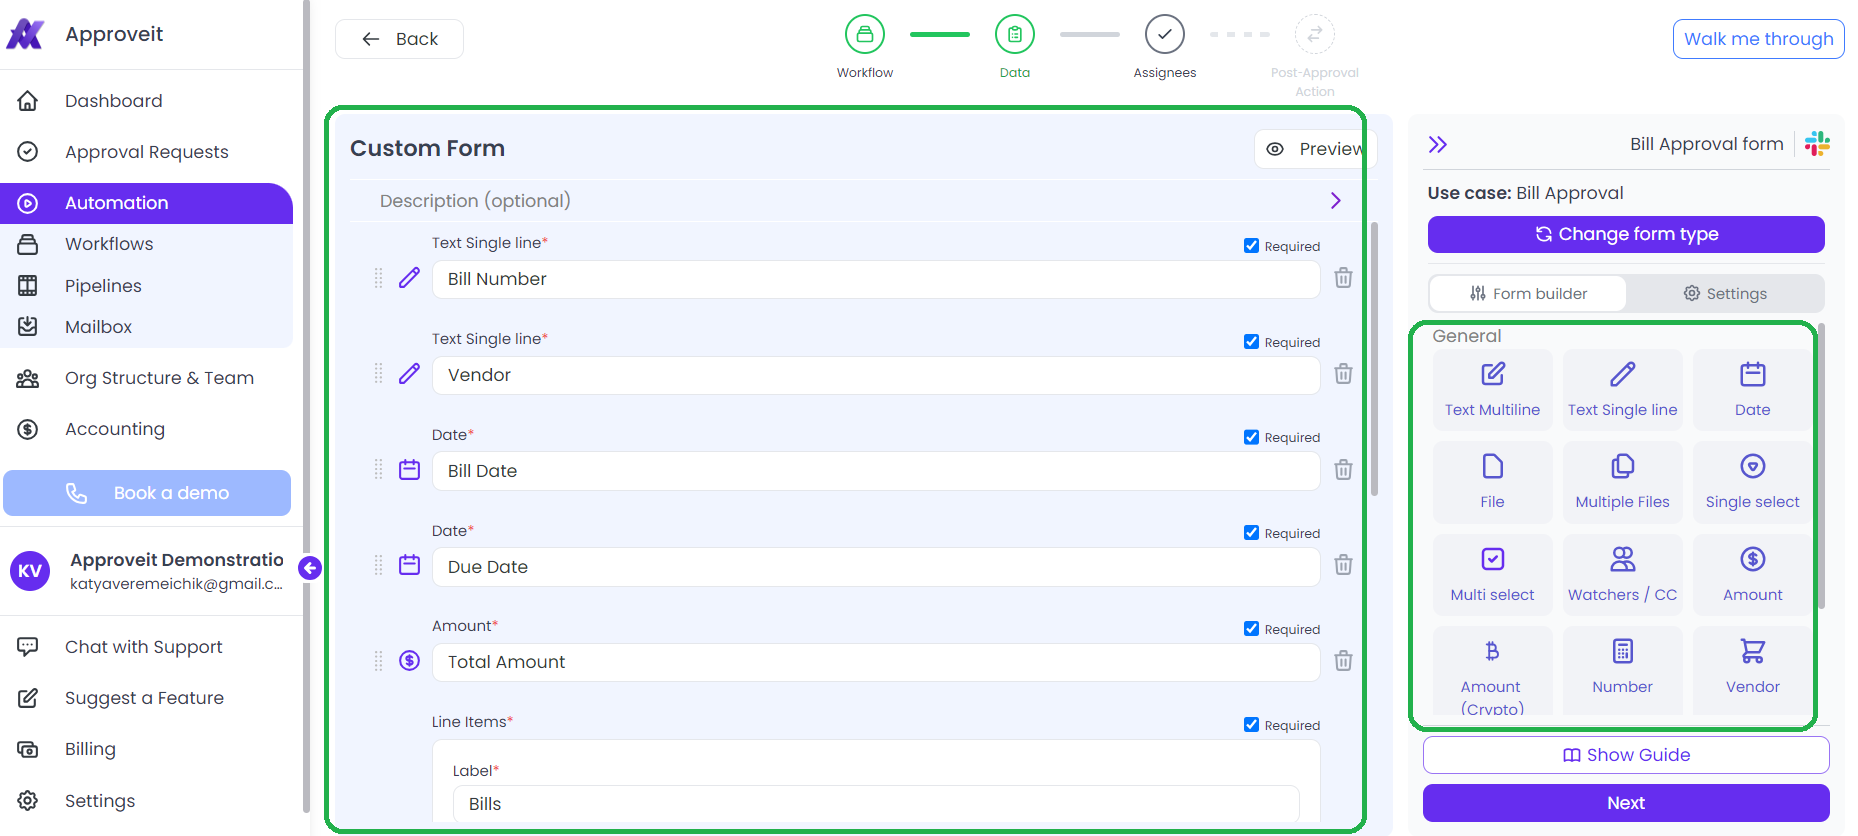Delete the Total Amount field
The image size is (1858, 836).
tap(1343, 661)
